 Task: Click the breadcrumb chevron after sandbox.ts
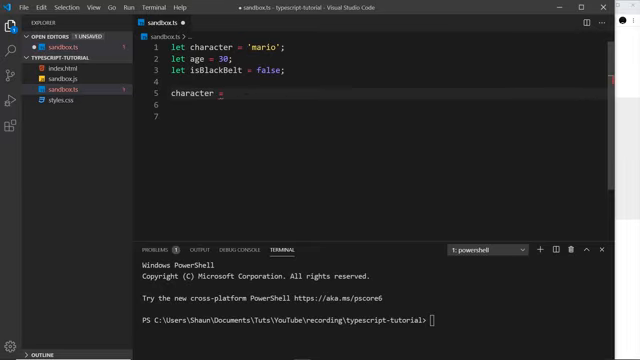pyautogui.click(x=184, y=37)
